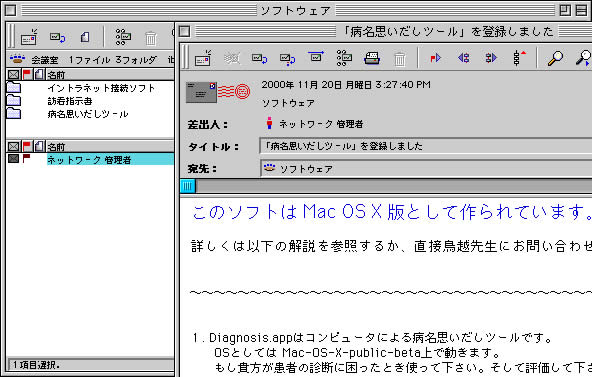
Task: Click the zoom box of ソフトウェア window
Action: click(565, 10)
